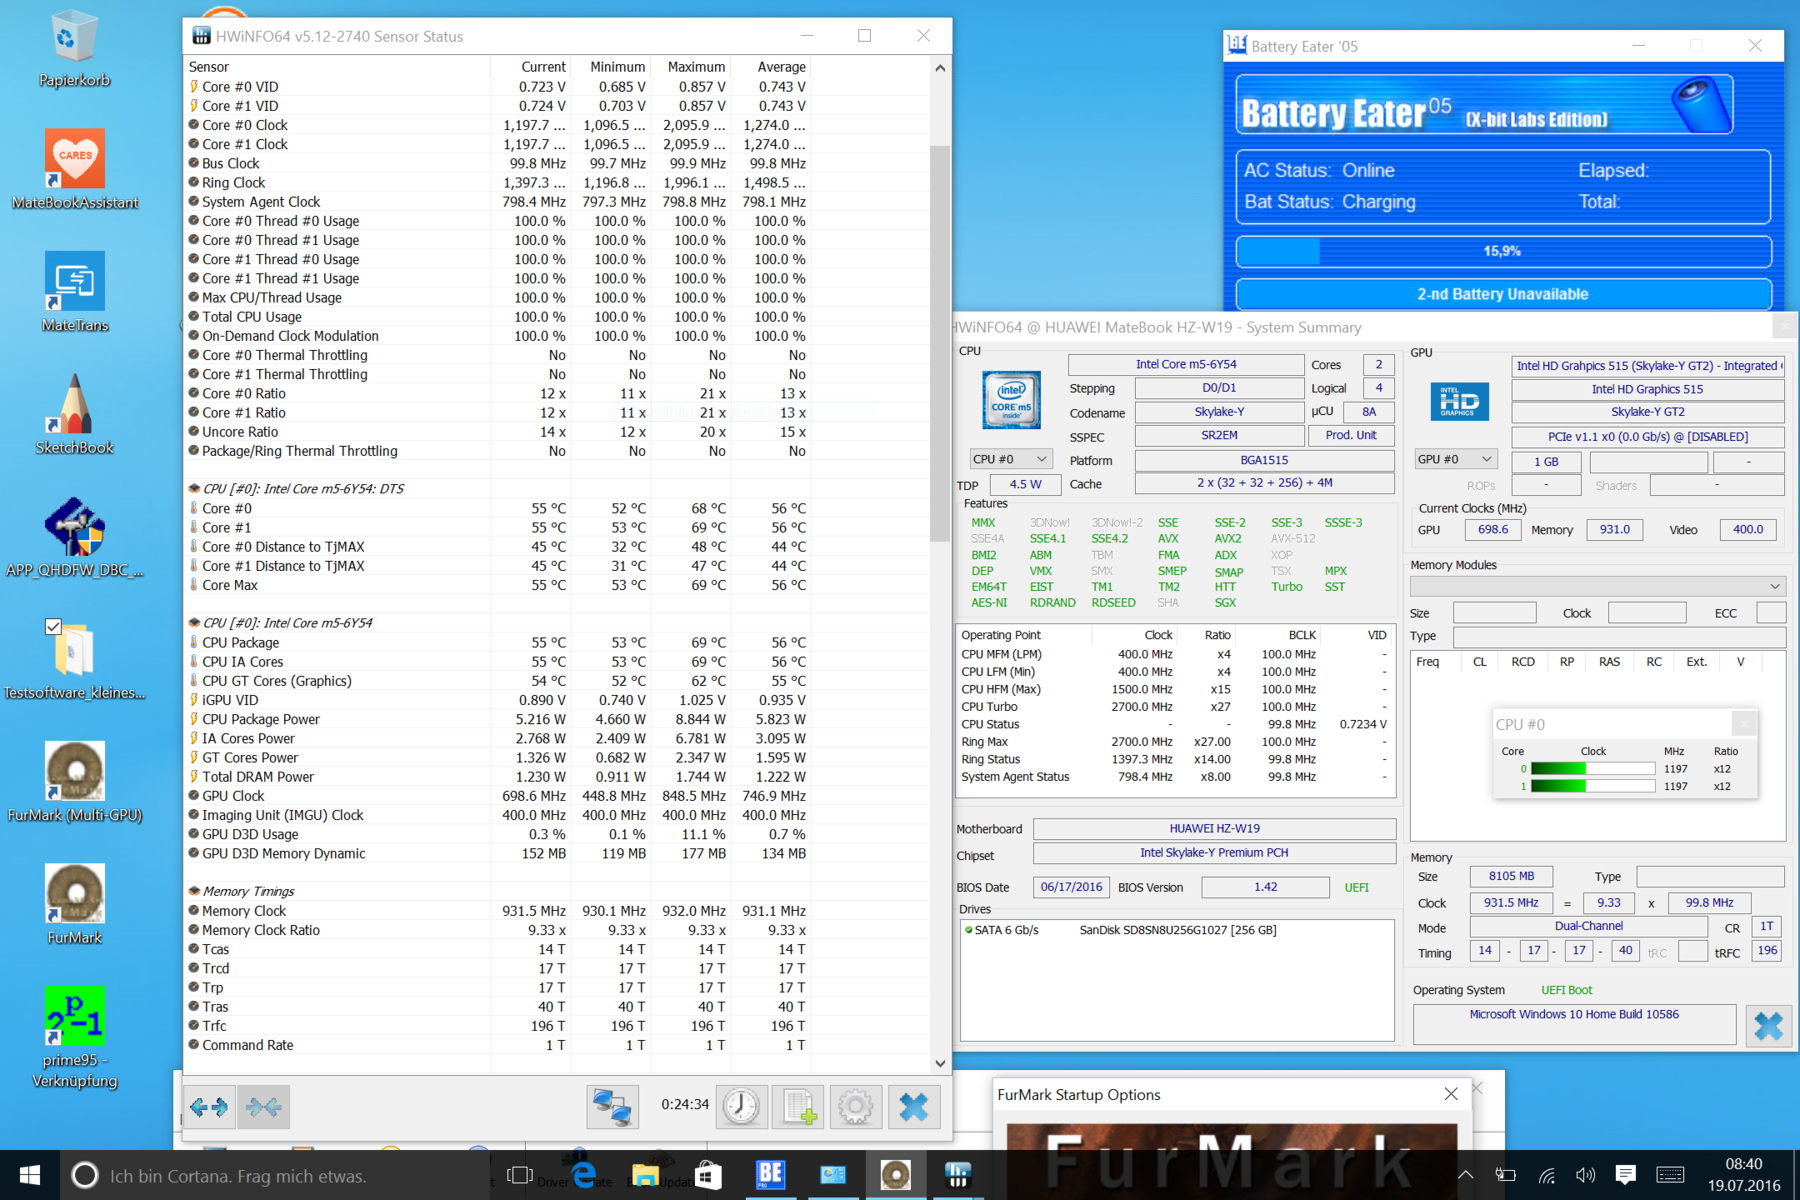Click the expand sensor columns arrows icon
Screen dimensions: 1800x1200
tap(209, 1107)
